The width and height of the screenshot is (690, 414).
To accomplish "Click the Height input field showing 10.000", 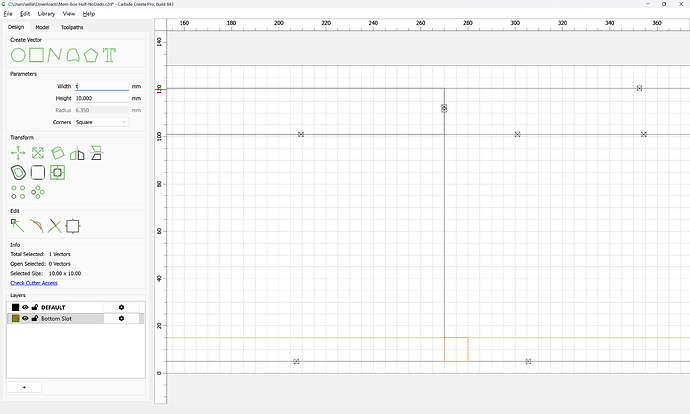I will tap(102, 98).
